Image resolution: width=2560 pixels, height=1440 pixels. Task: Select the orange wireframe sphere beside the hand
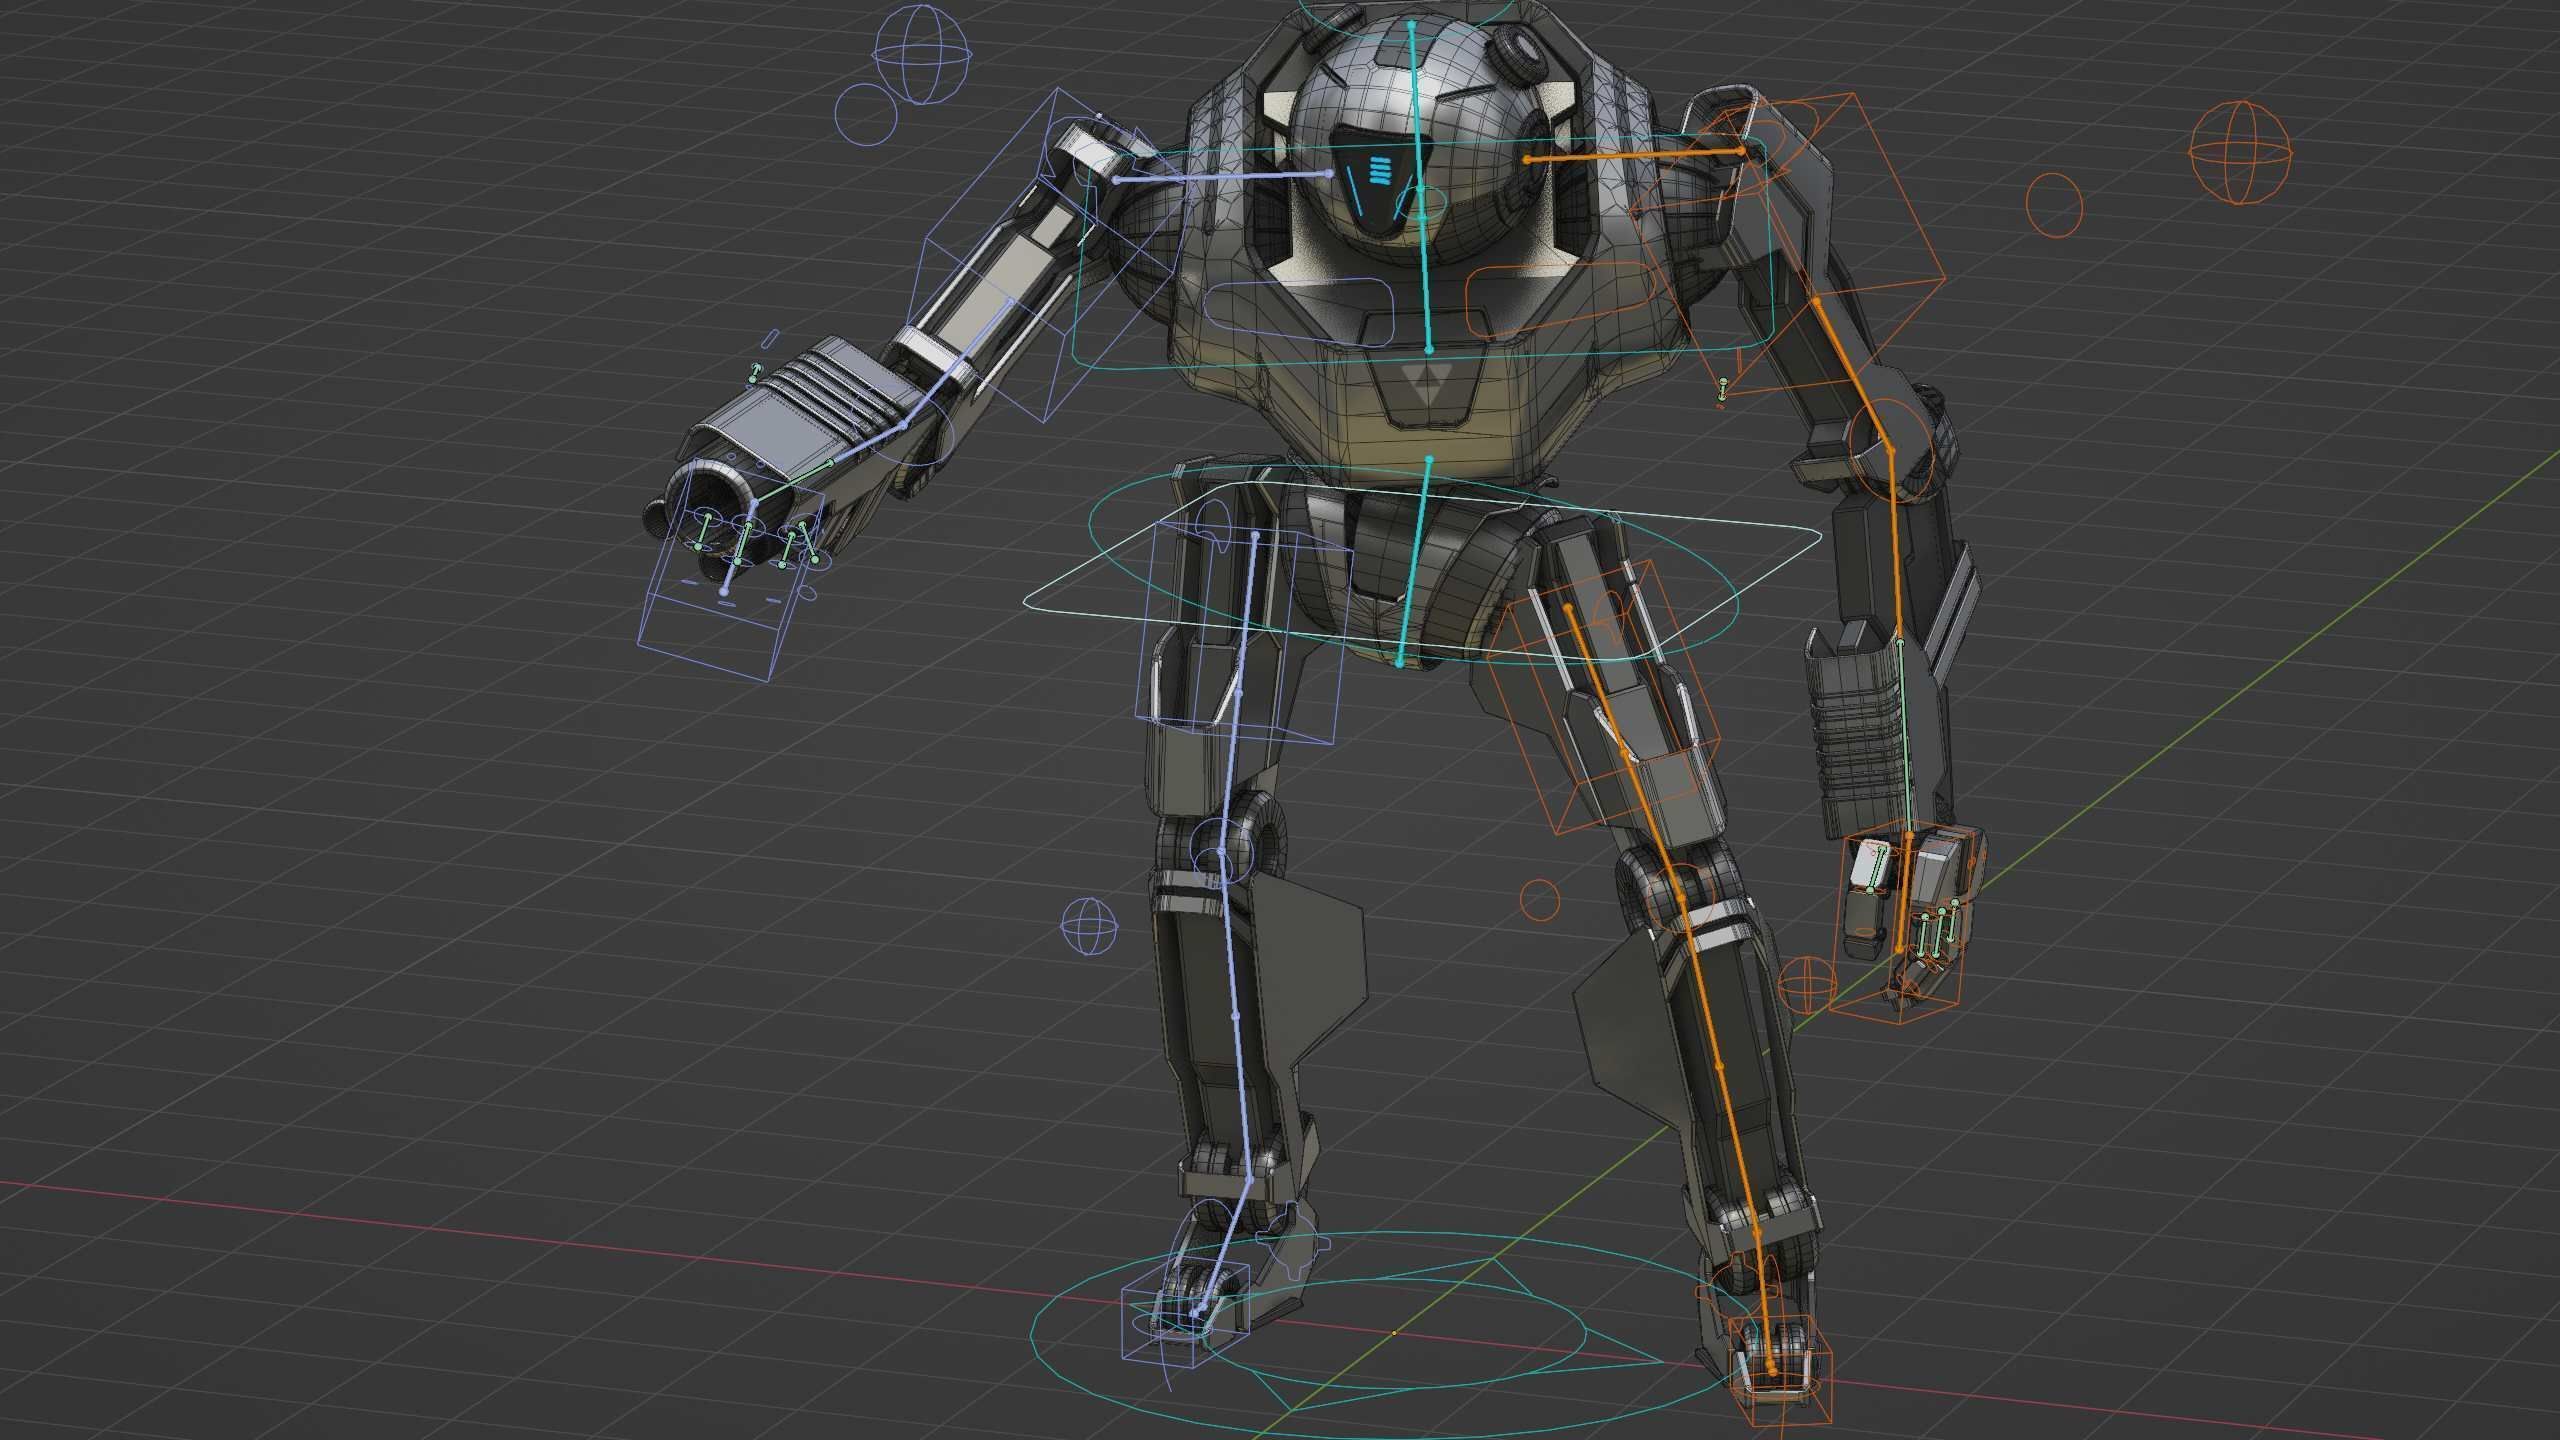(x=1808, y=984)
